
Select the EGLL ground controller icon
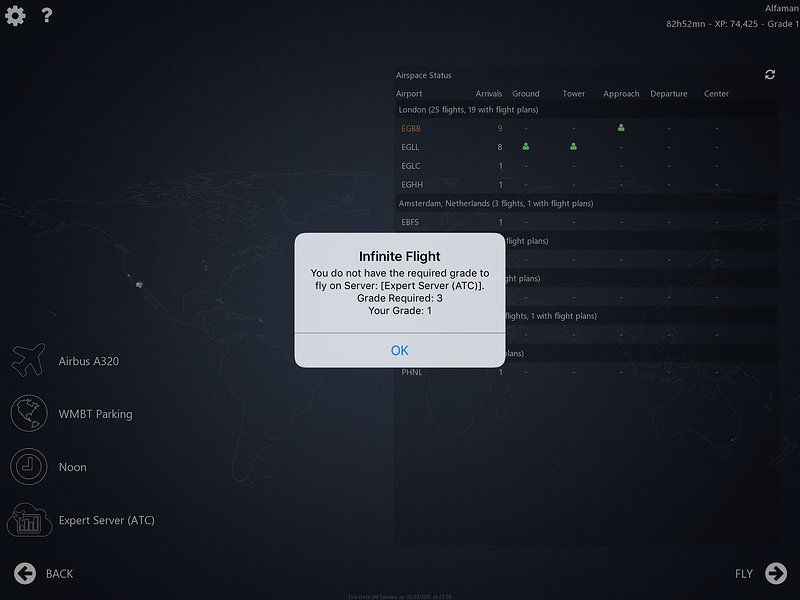coord(526,146)
